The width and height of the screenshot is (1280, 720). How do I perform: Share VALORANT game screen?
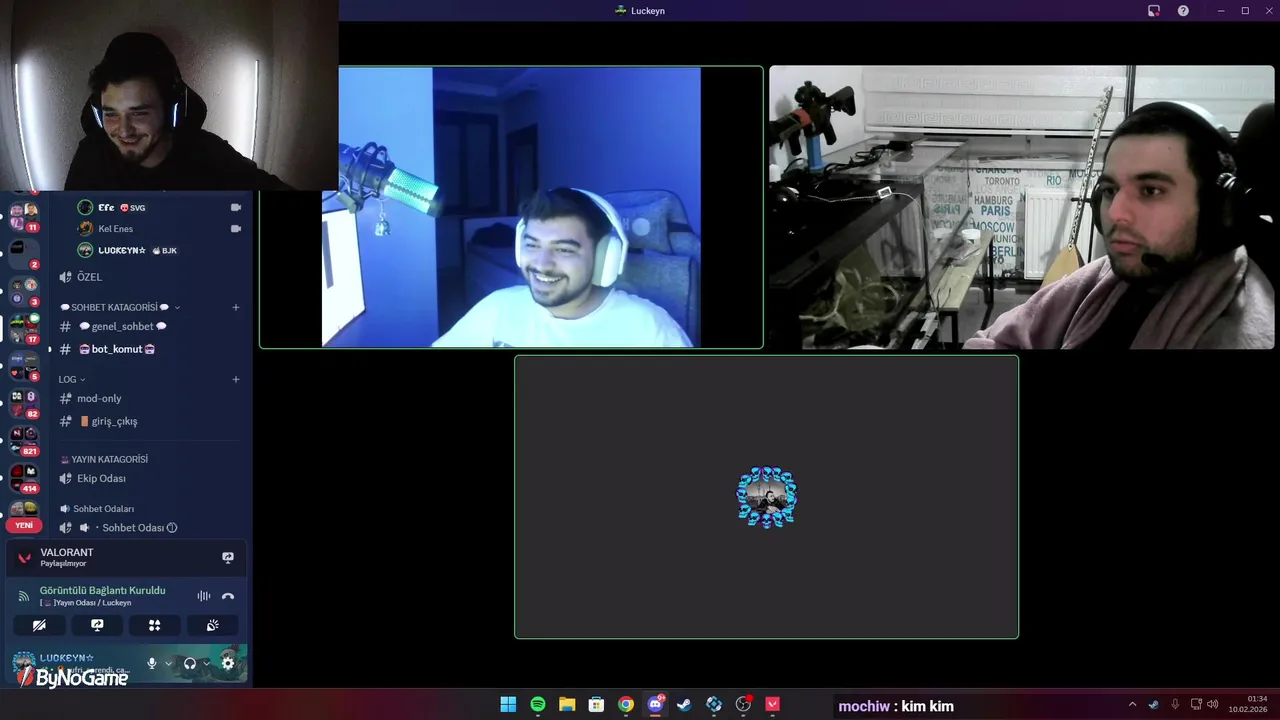pos(228,557)
